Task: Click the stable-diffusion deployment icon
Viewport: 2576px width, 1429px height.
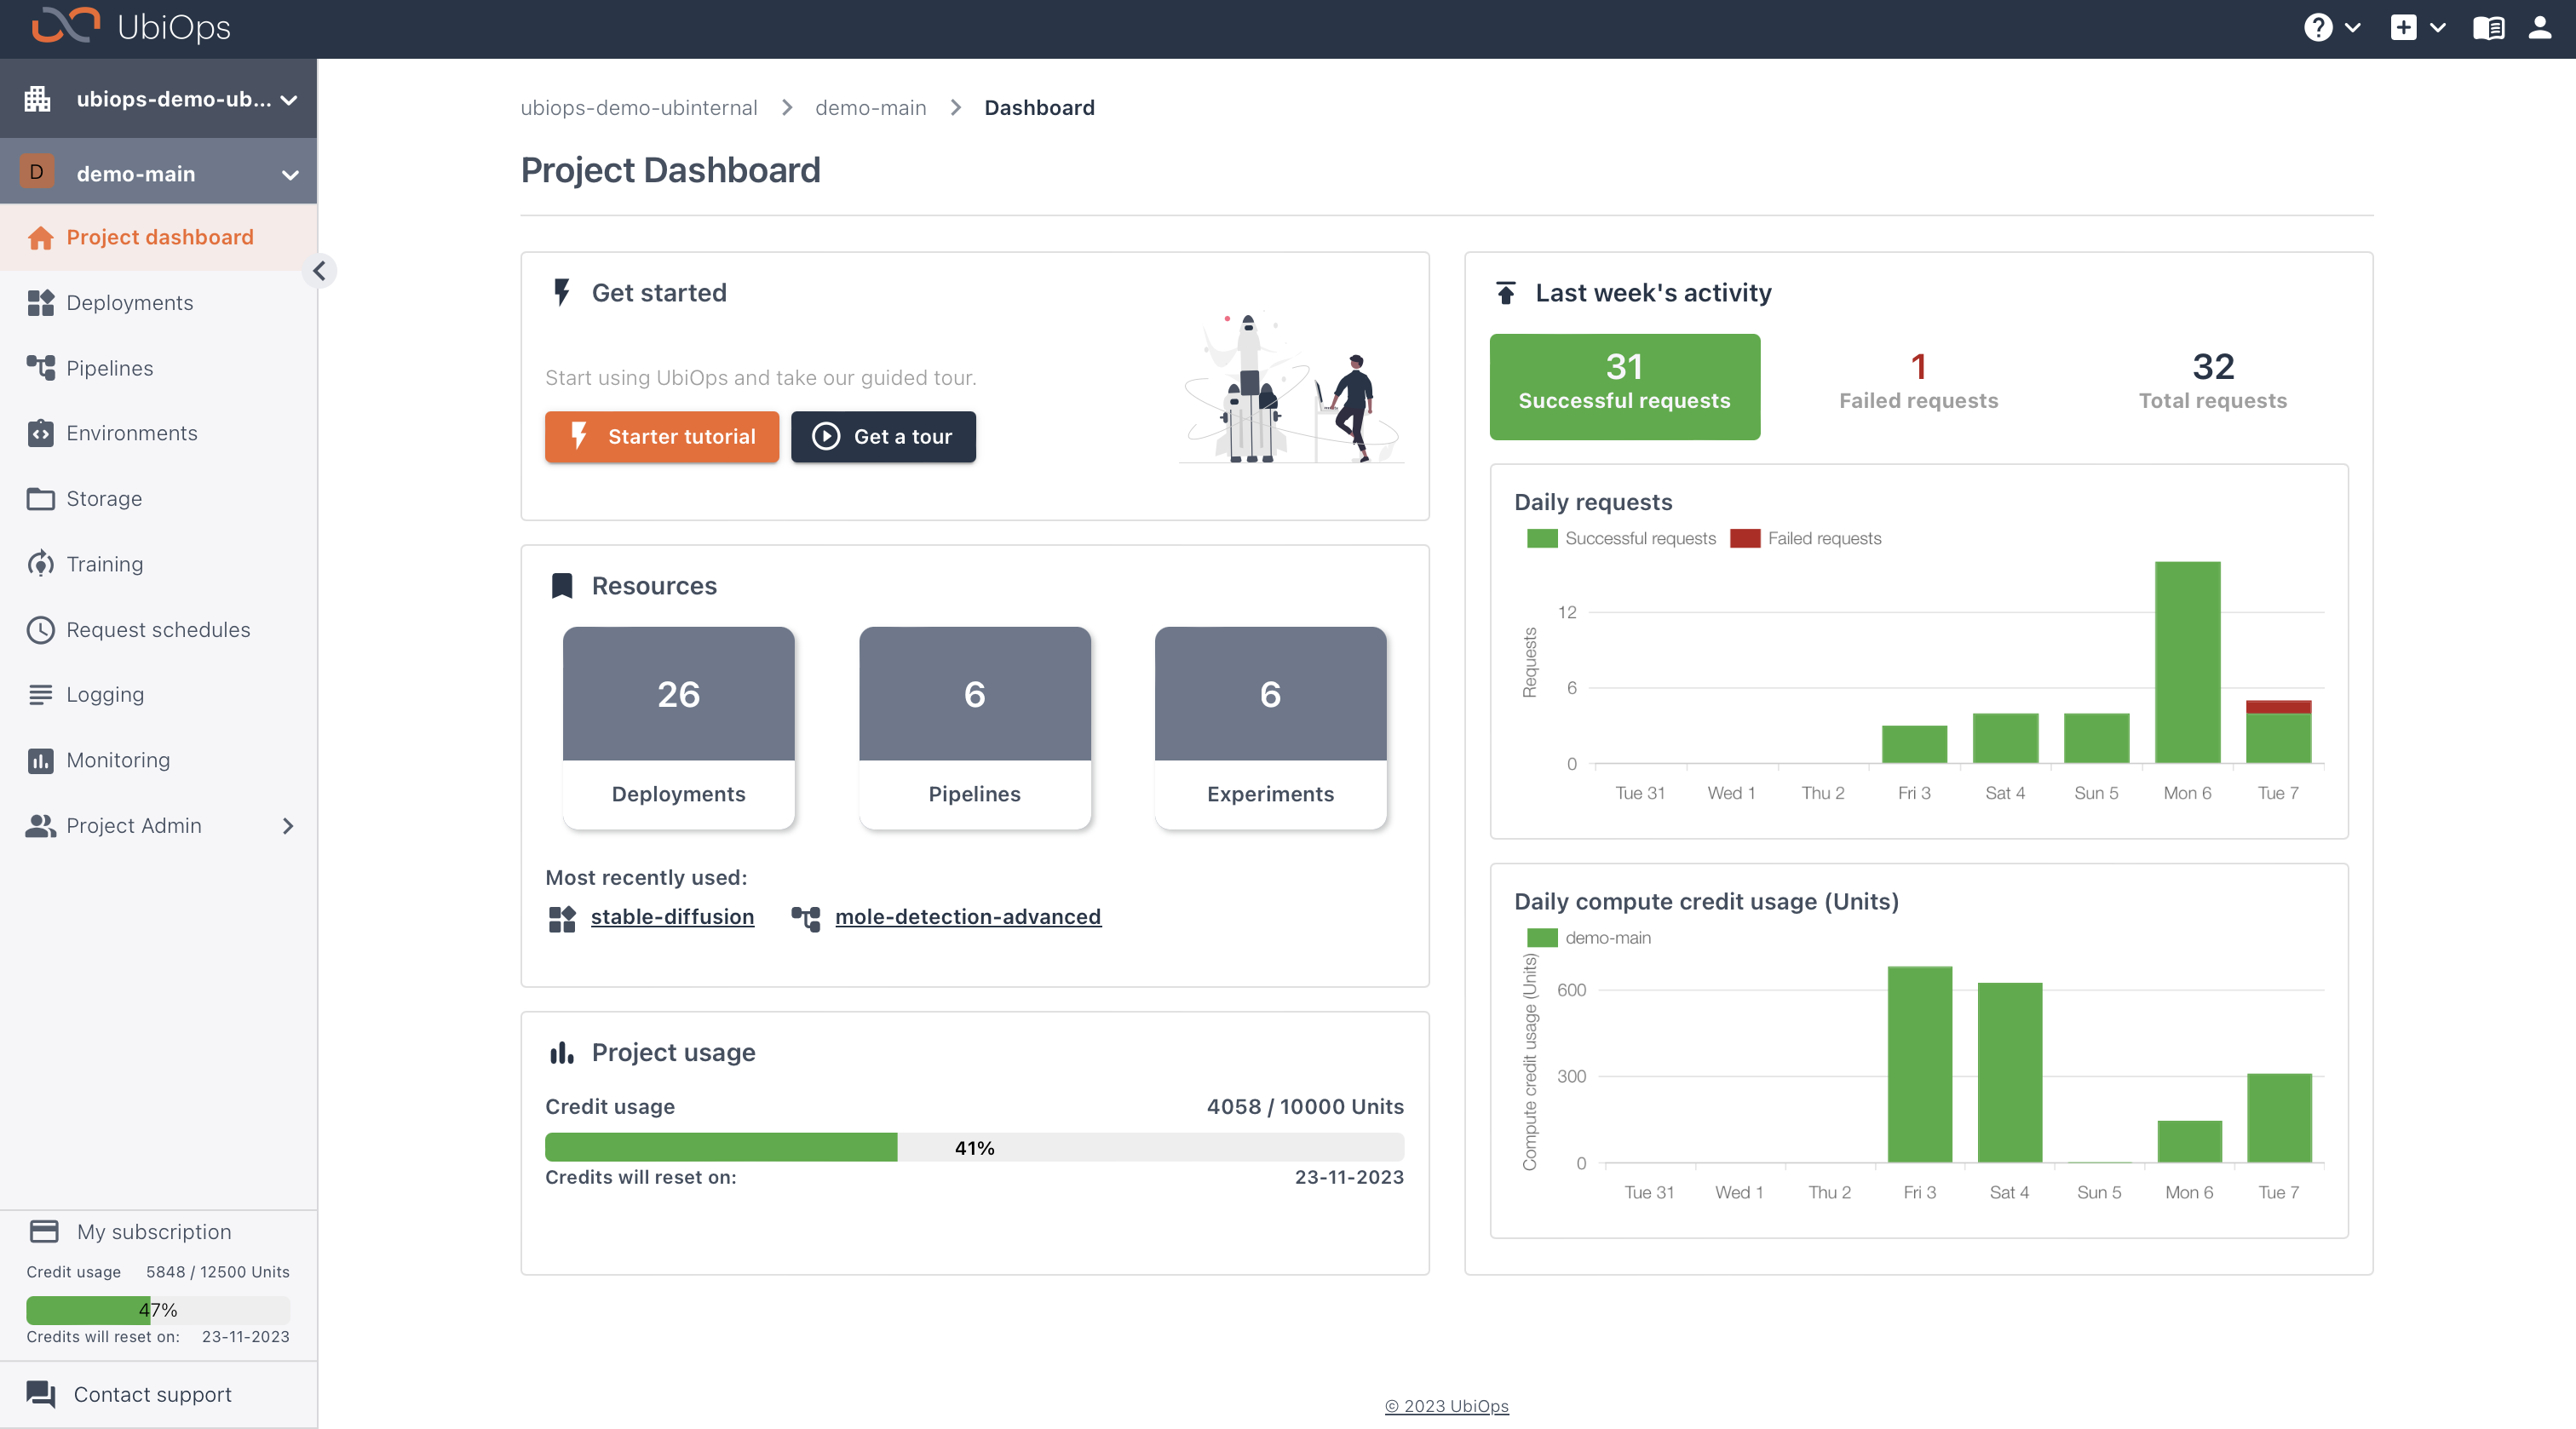Action: (562, 918)
